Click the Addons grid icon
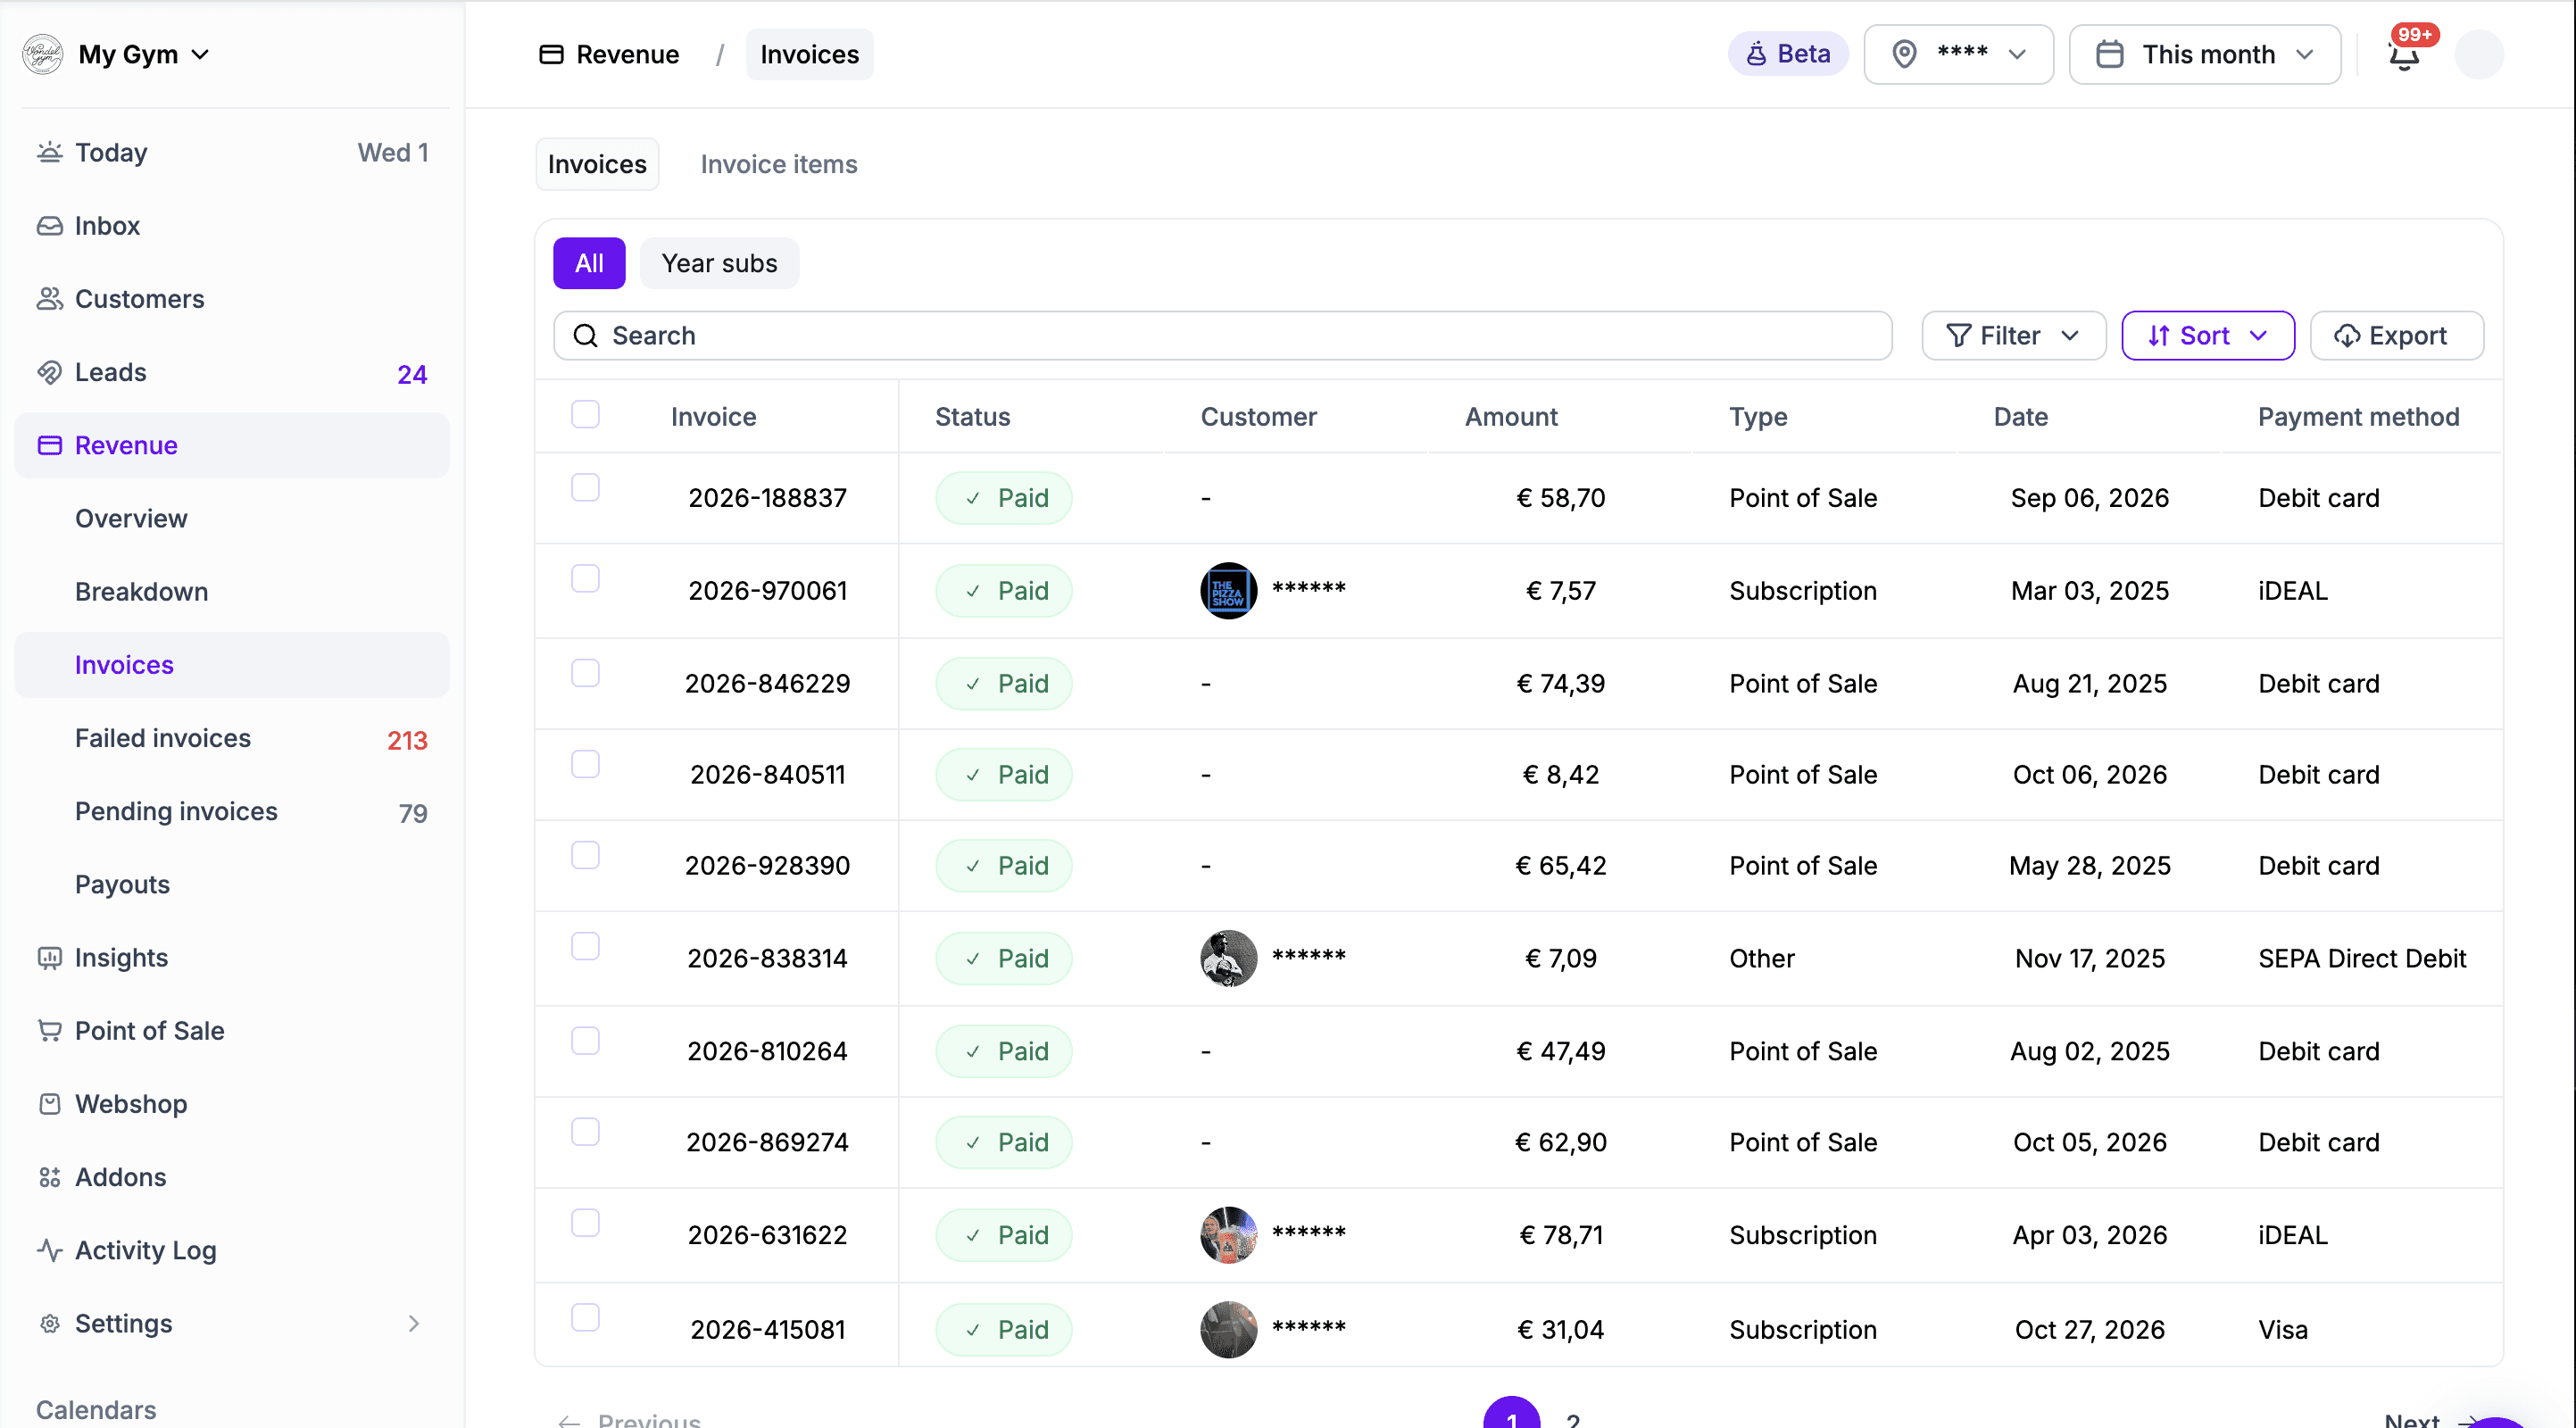Image resolution: width=2576 pixels, height=1428 pixels. 49,1177
